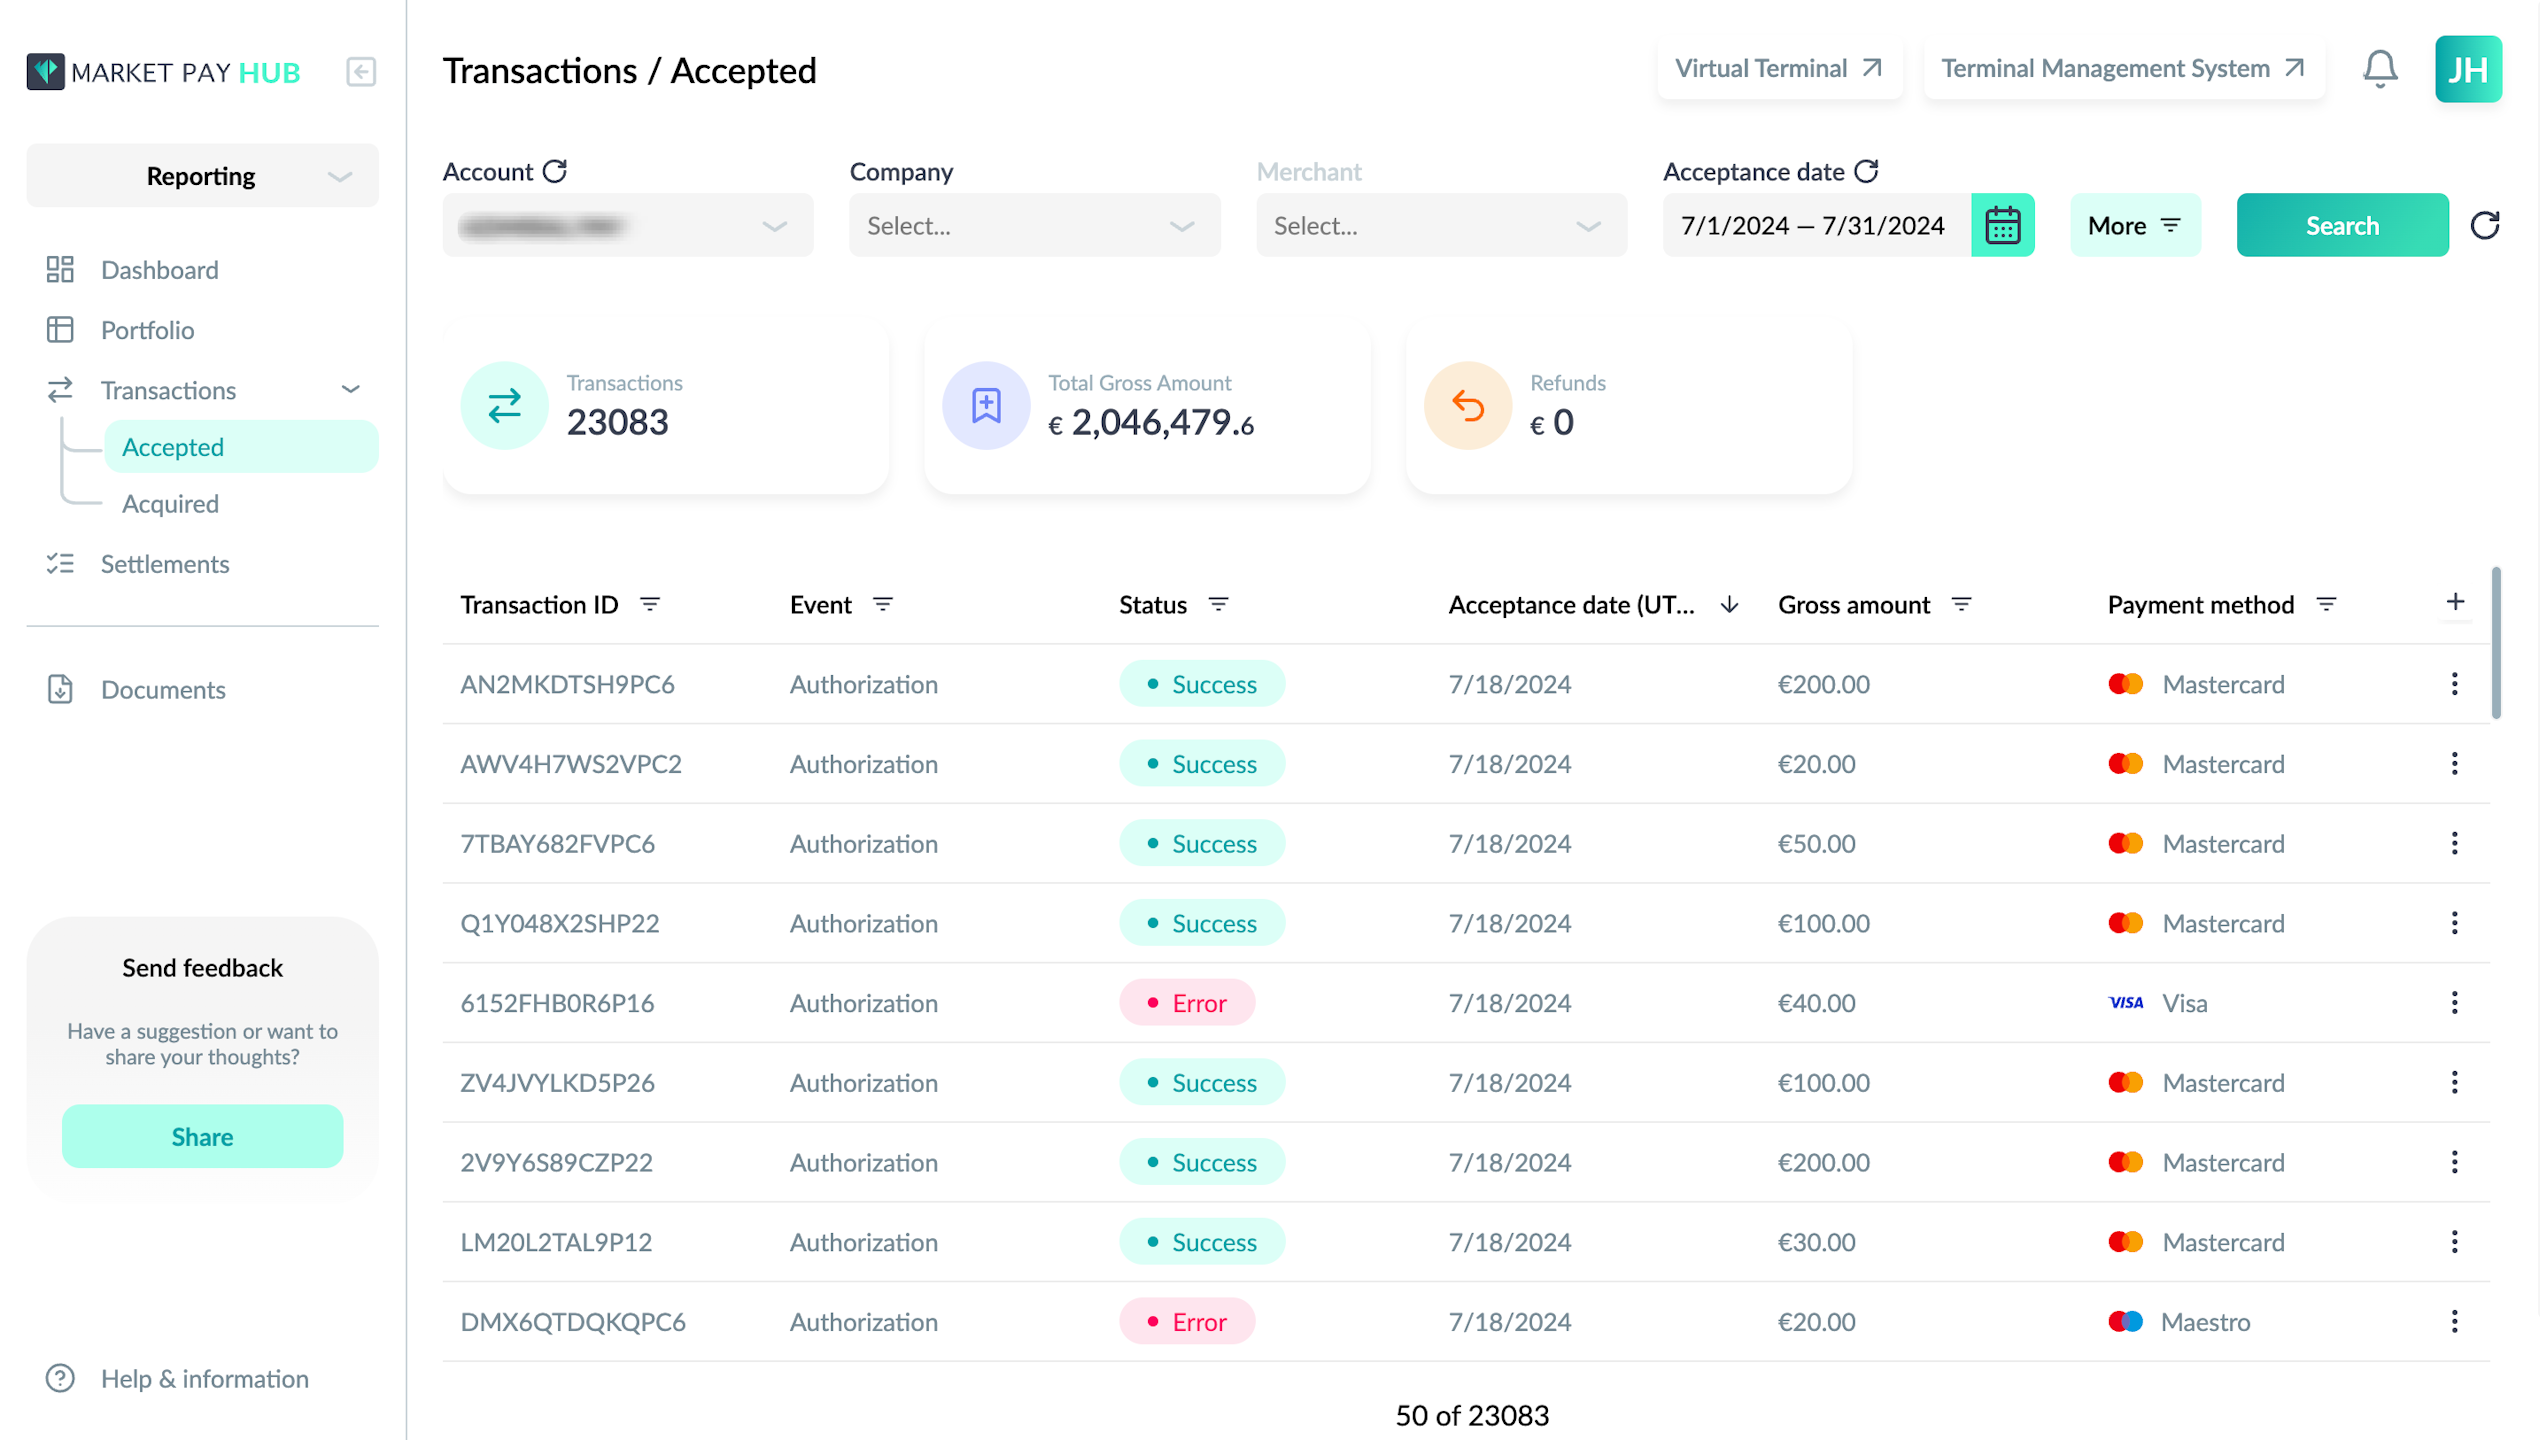
Task: Click transaction ID AN2MKDTSH9PC6
Action: click(x=567, y=684)
